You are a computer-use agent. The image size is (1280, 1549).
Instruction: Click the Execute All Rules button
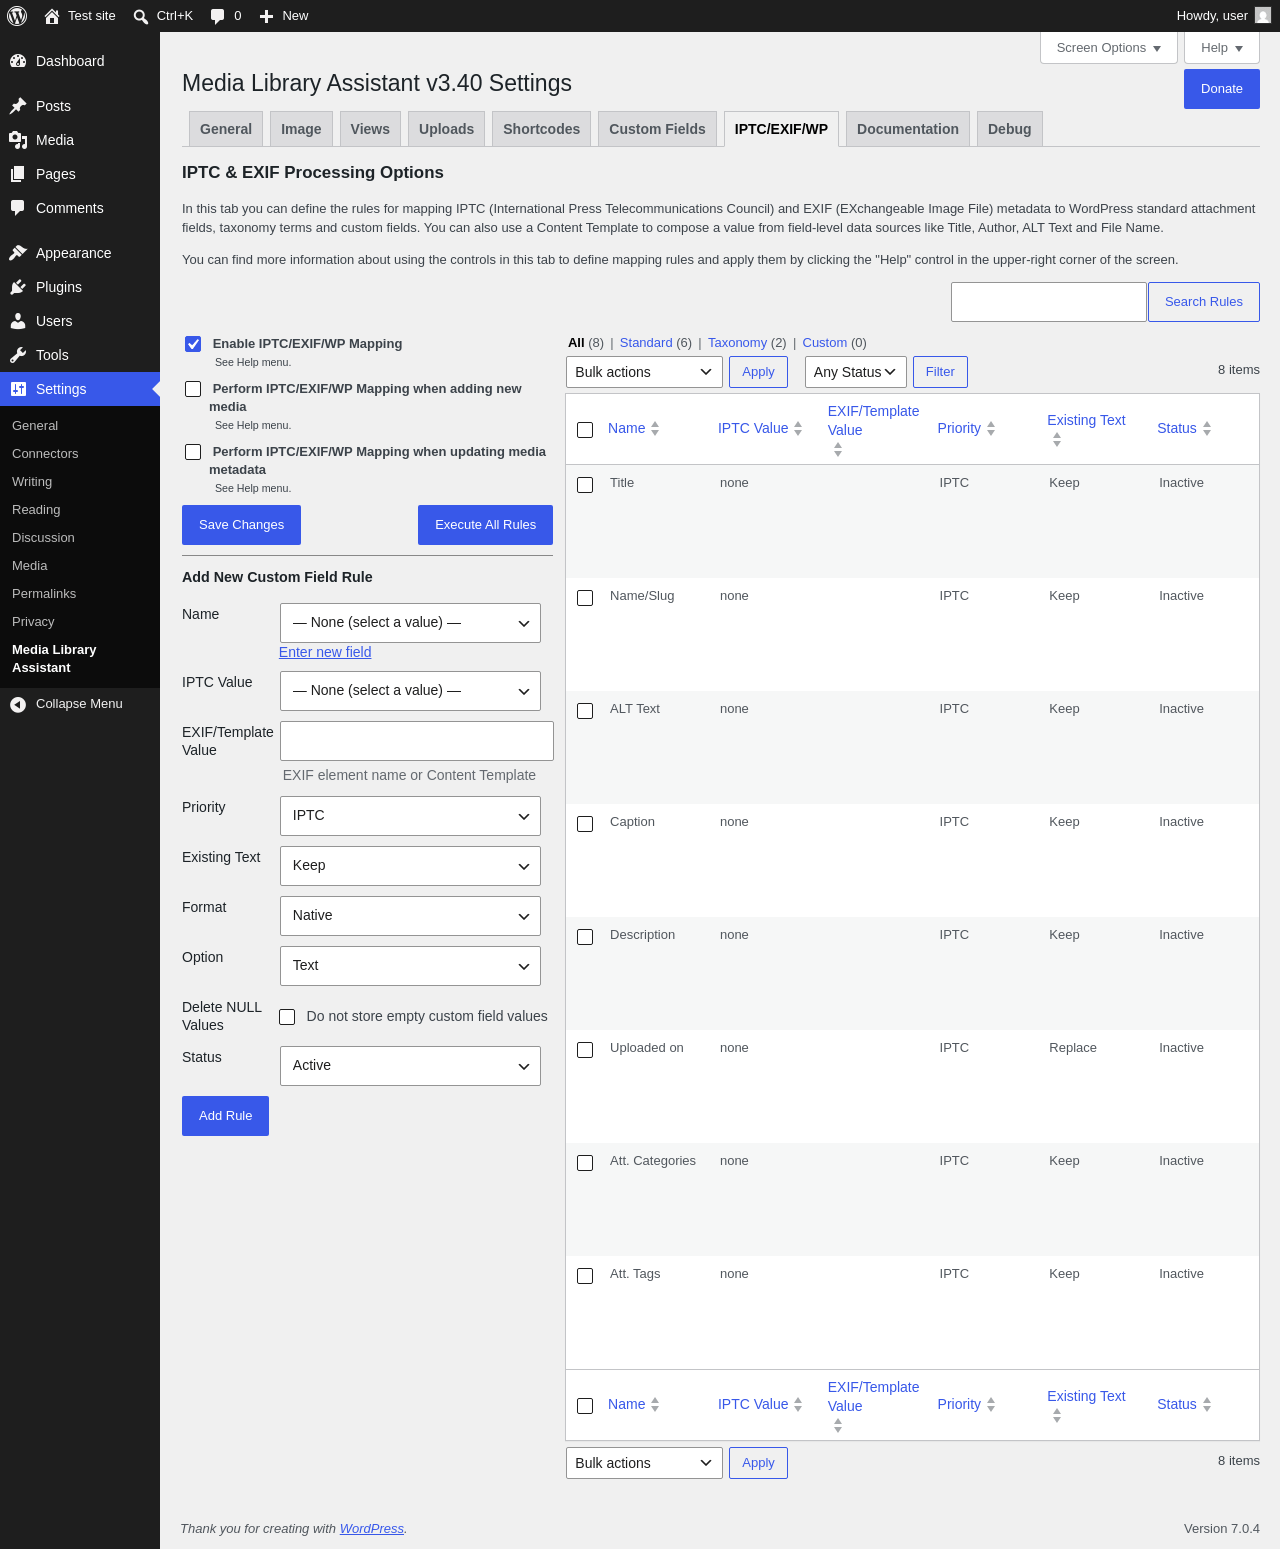coord(485,525)
